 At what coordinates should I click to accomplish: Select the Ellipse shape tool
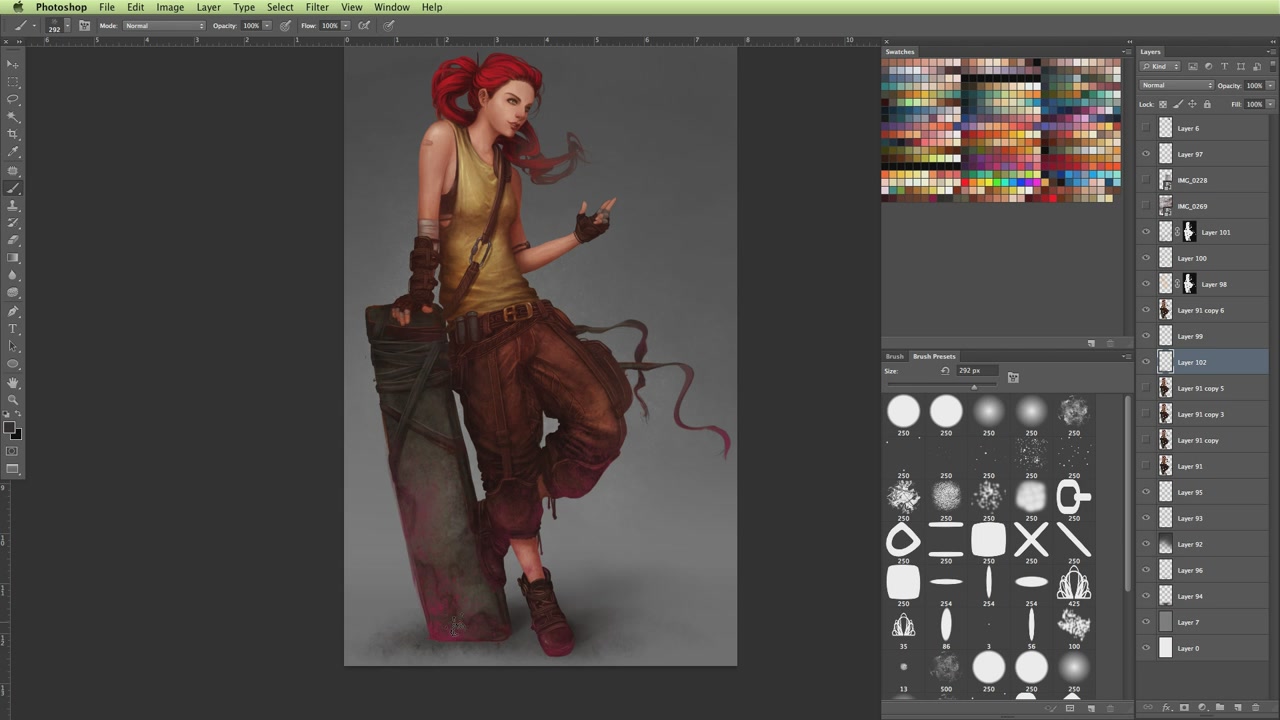tap(13, 364)
